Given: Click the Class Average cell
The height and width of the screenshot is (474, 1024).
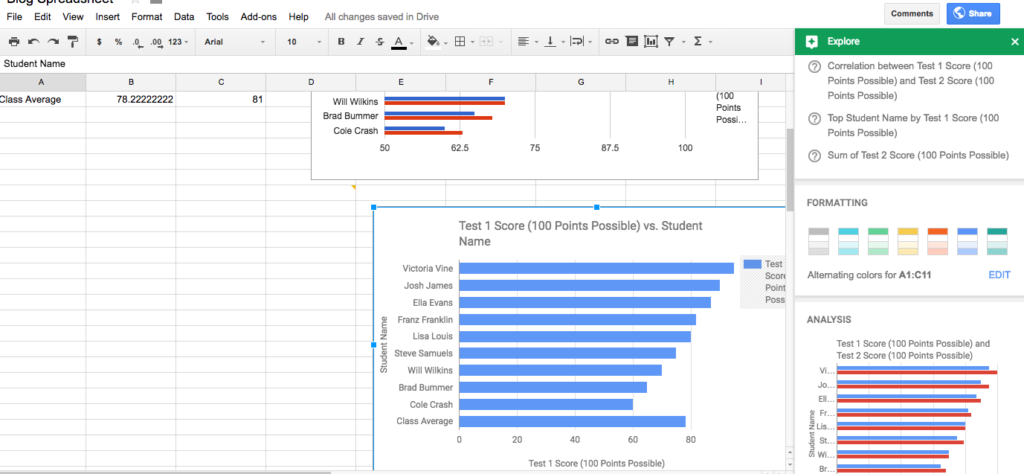Looking at the screenshot, I should point(42,100).
